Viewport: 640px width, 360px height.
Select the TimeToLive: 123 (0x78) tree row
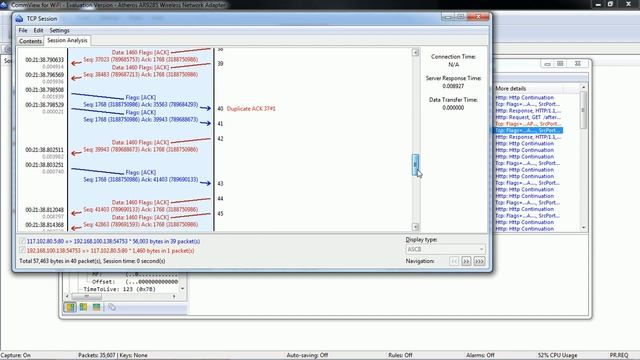coord(120,289)
